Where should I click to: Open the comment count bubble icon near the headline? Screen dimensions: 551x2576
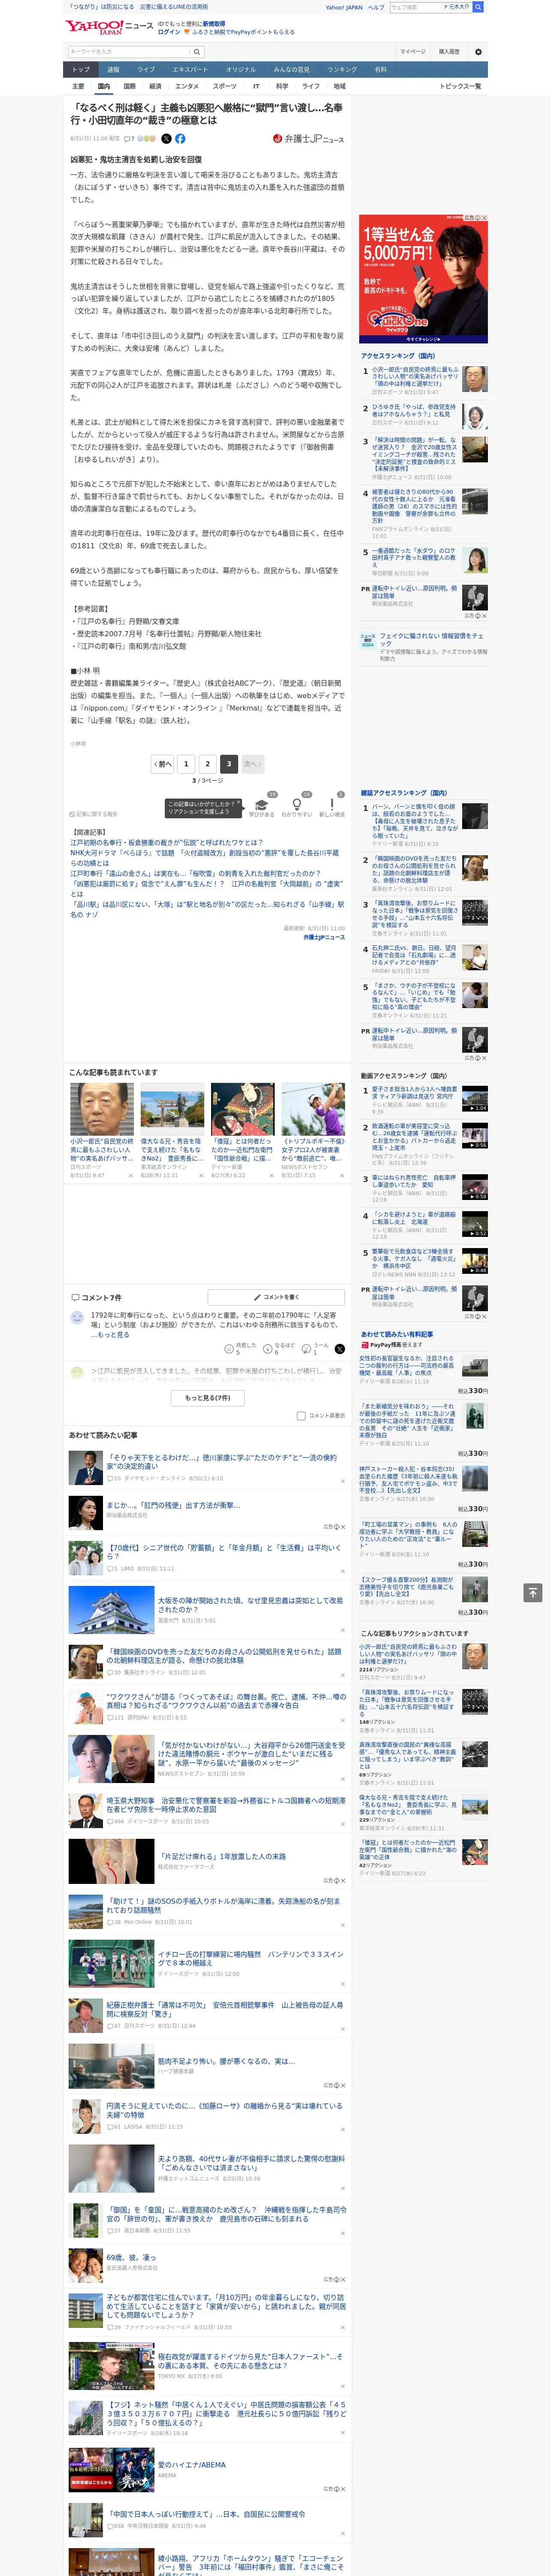pos(129,139)
